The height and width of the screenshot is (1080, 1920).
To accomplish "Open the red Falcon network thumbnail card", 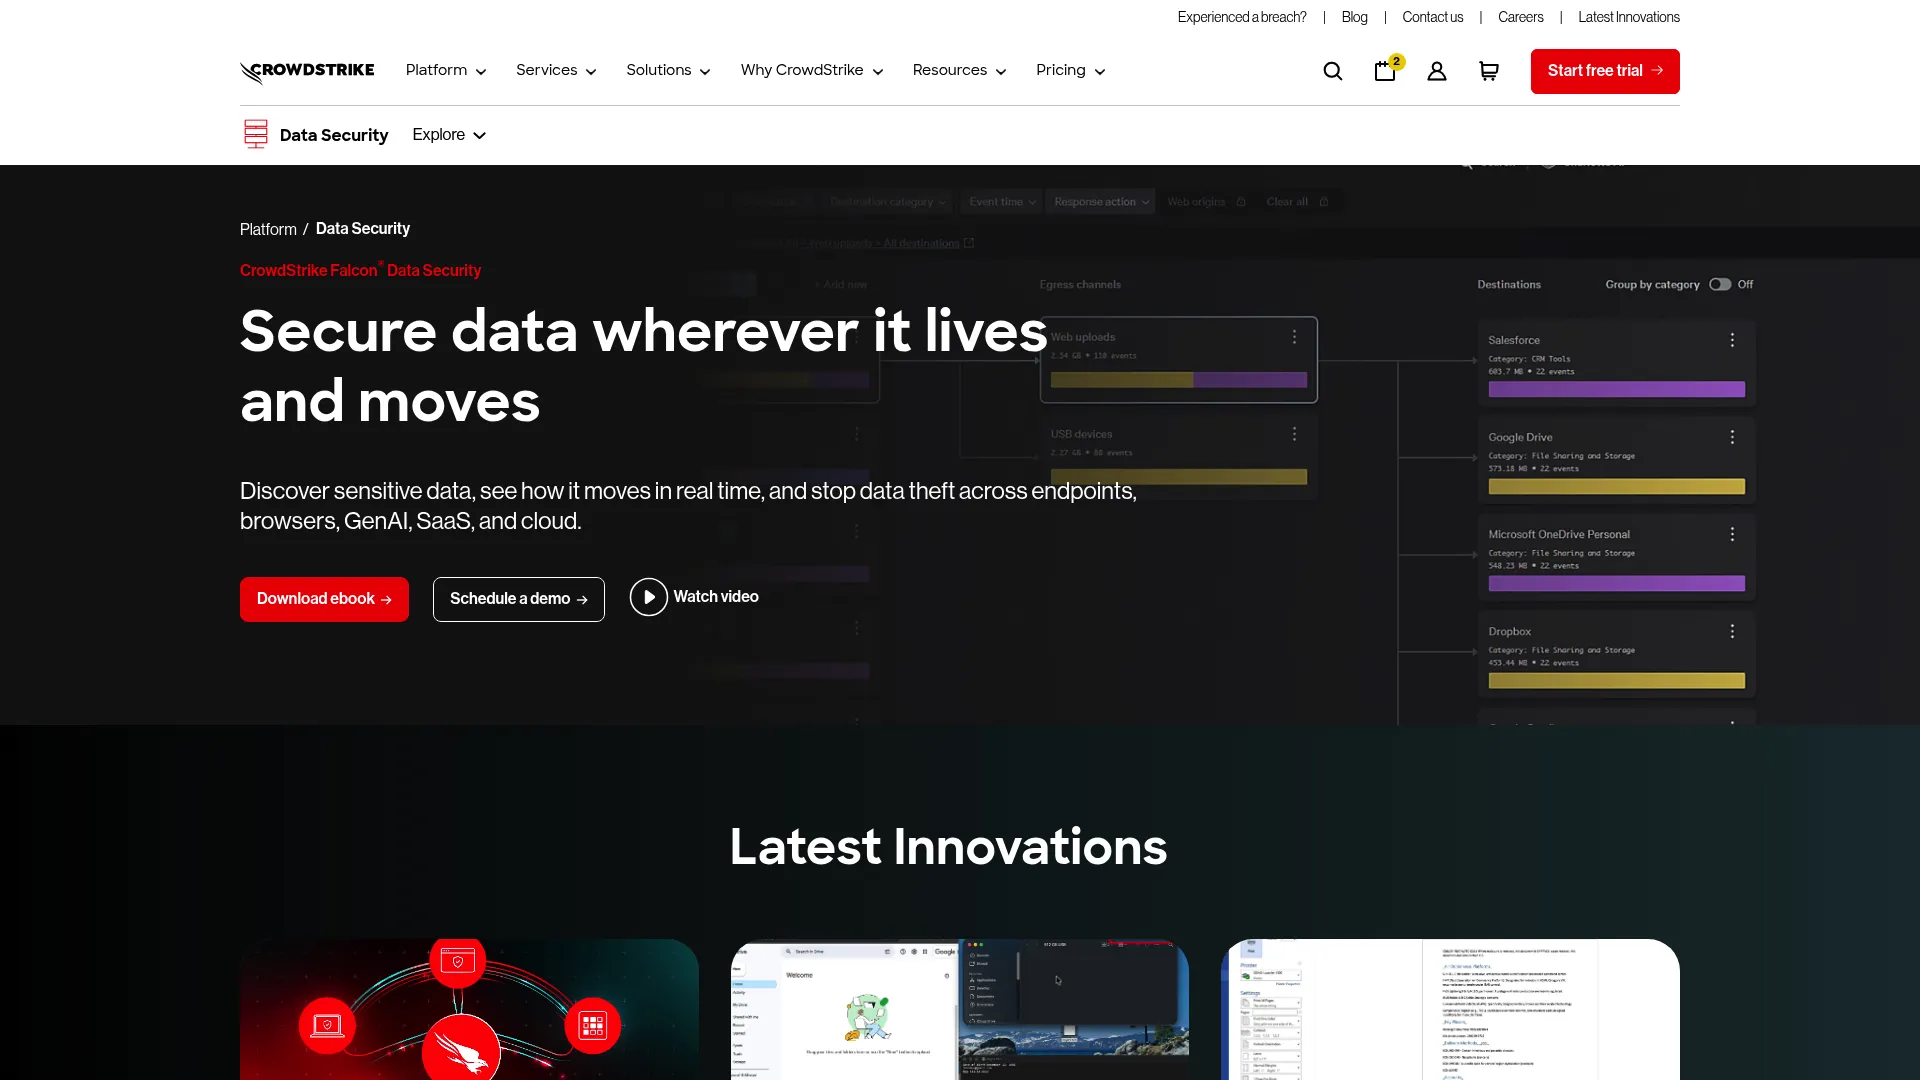I will 469,1009.
